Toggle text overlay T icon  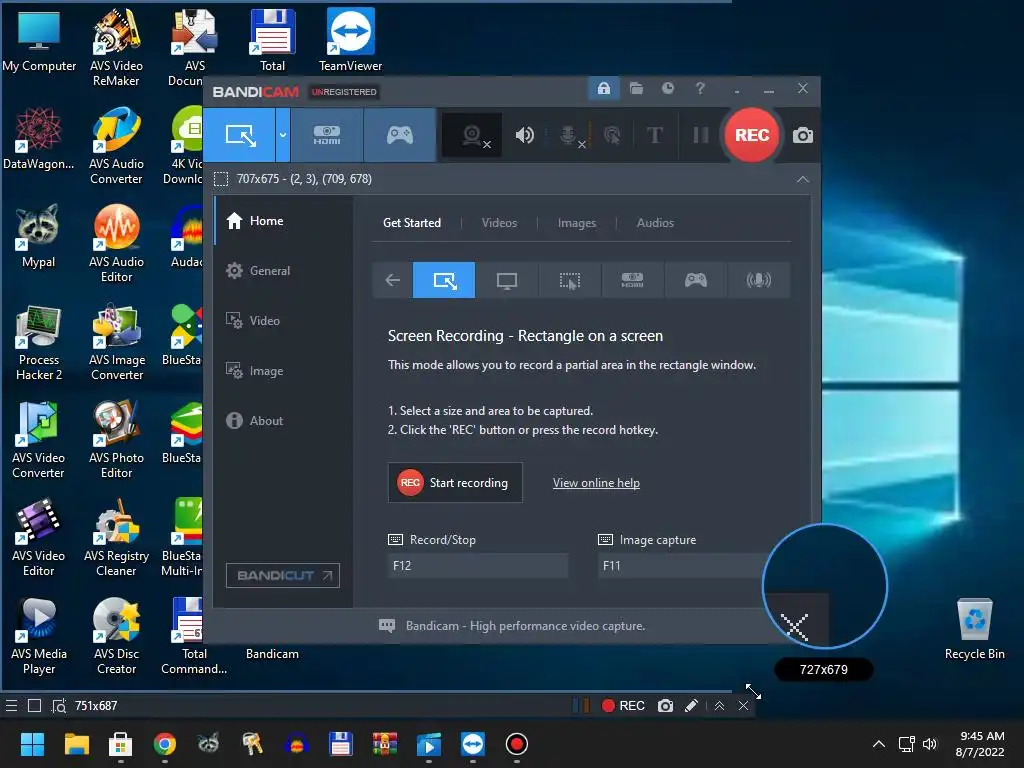[654, 135]
